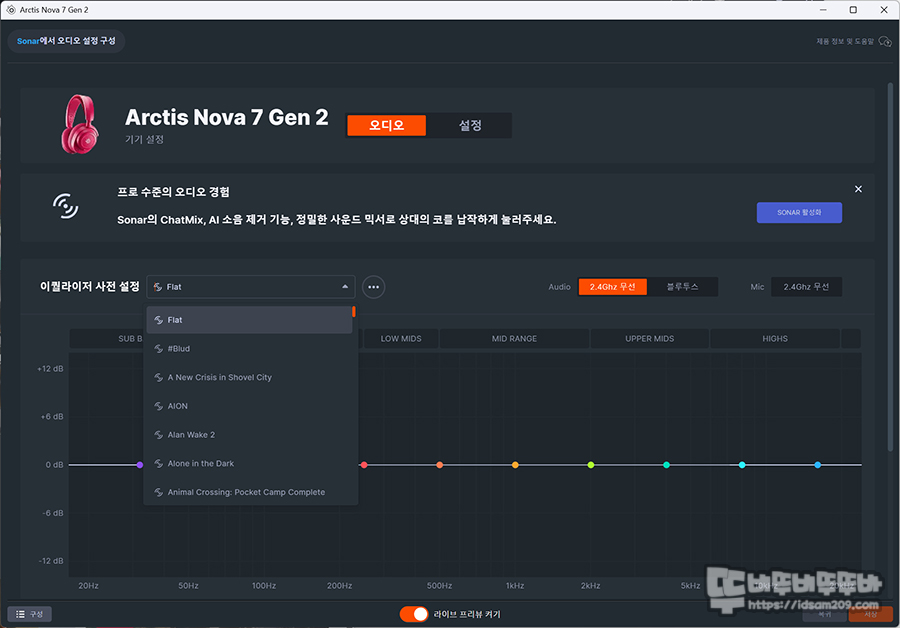Switch to the 오디오 tab
The height and width of the screenshot is (628, 900).
click(386, 125)
